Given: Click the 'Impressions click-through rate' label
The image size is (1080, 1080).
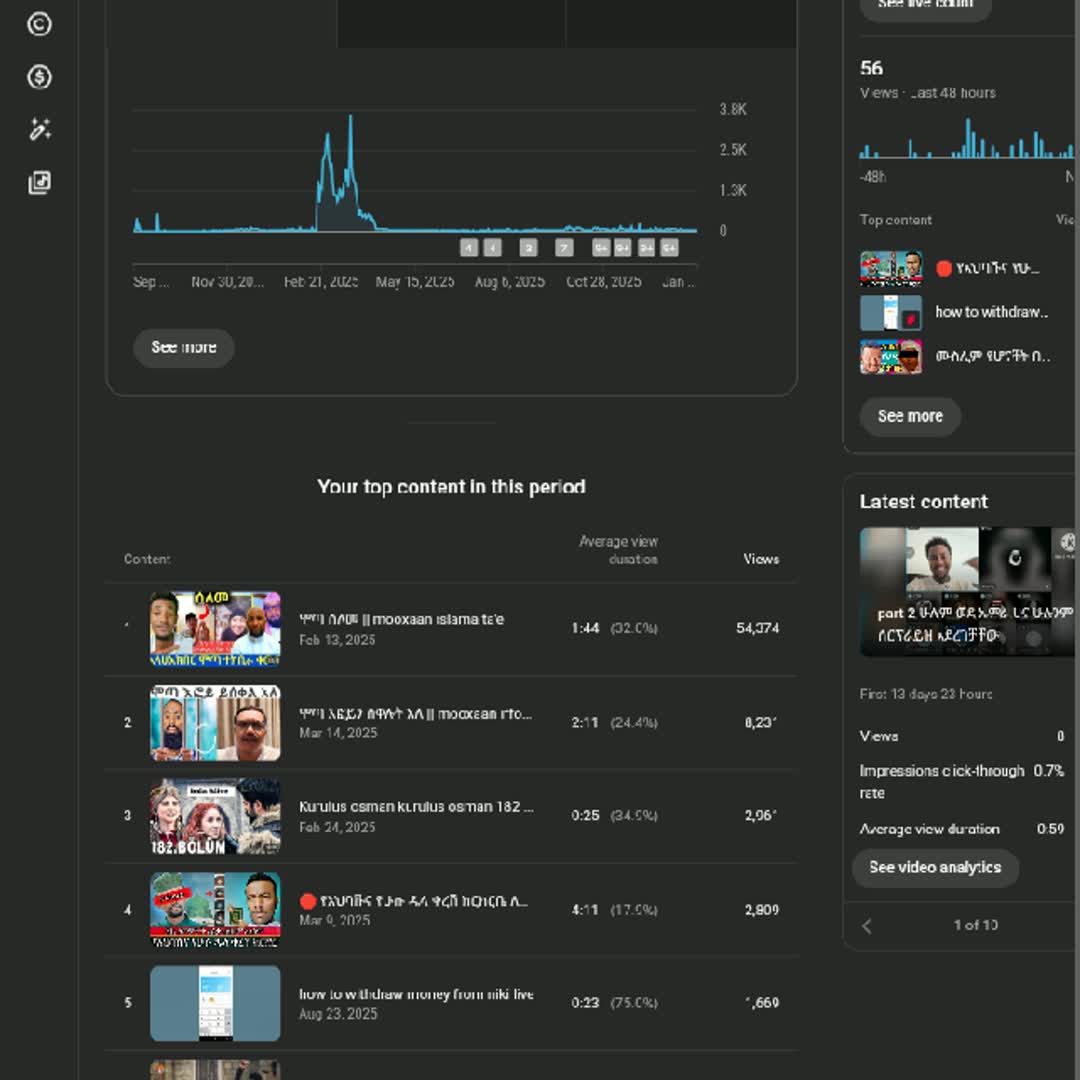Looking at the screenshot, I should click(x=942, y=782).
